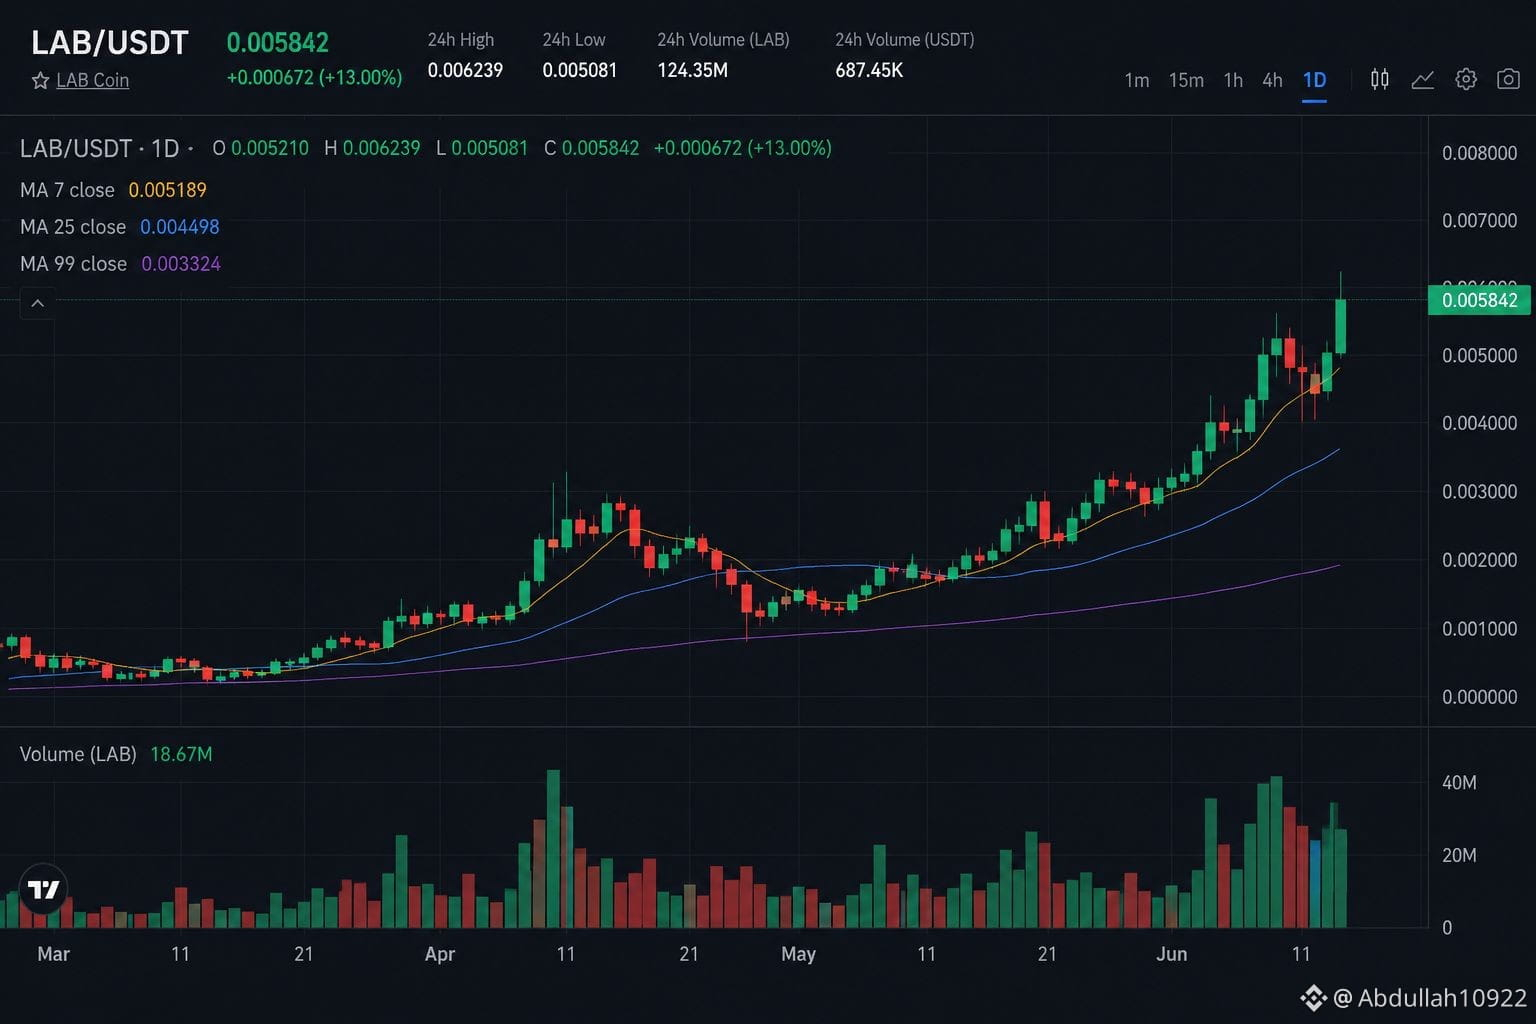The width and height of the screenshot is (1536, 1024).
Task: Select the MA 25 close indicator label
Action: (73, 227)
